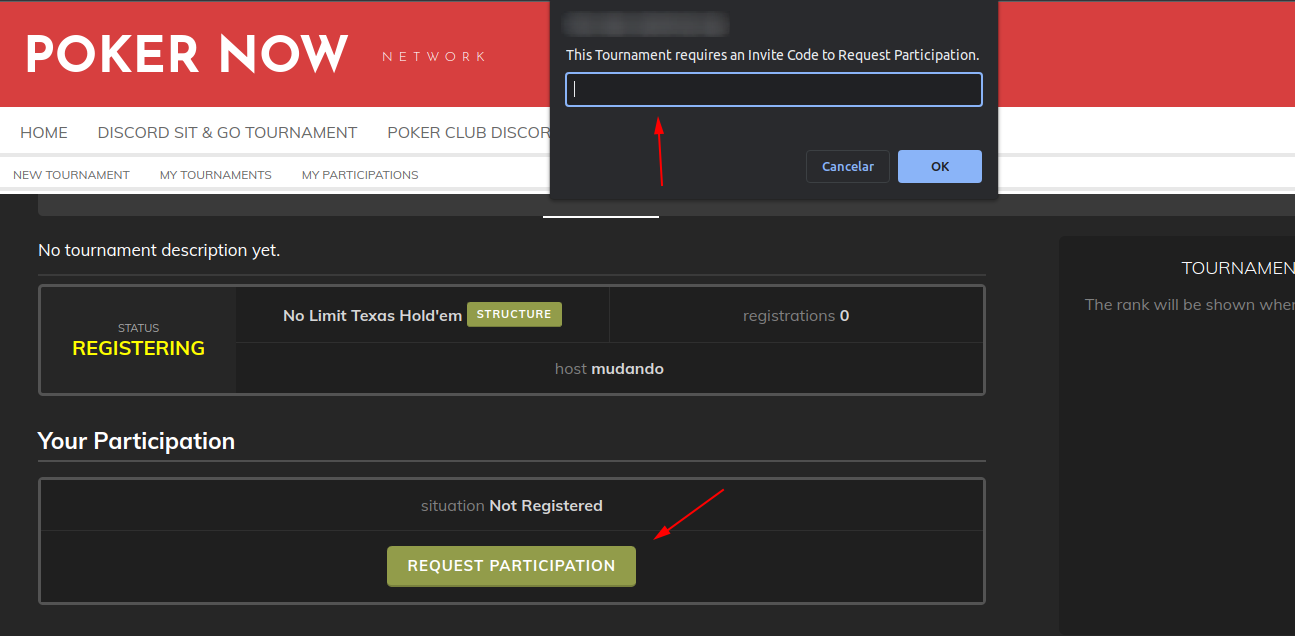
Task: Open Discord Sit & Go Tournament menu
Action: tap(227, 132)
